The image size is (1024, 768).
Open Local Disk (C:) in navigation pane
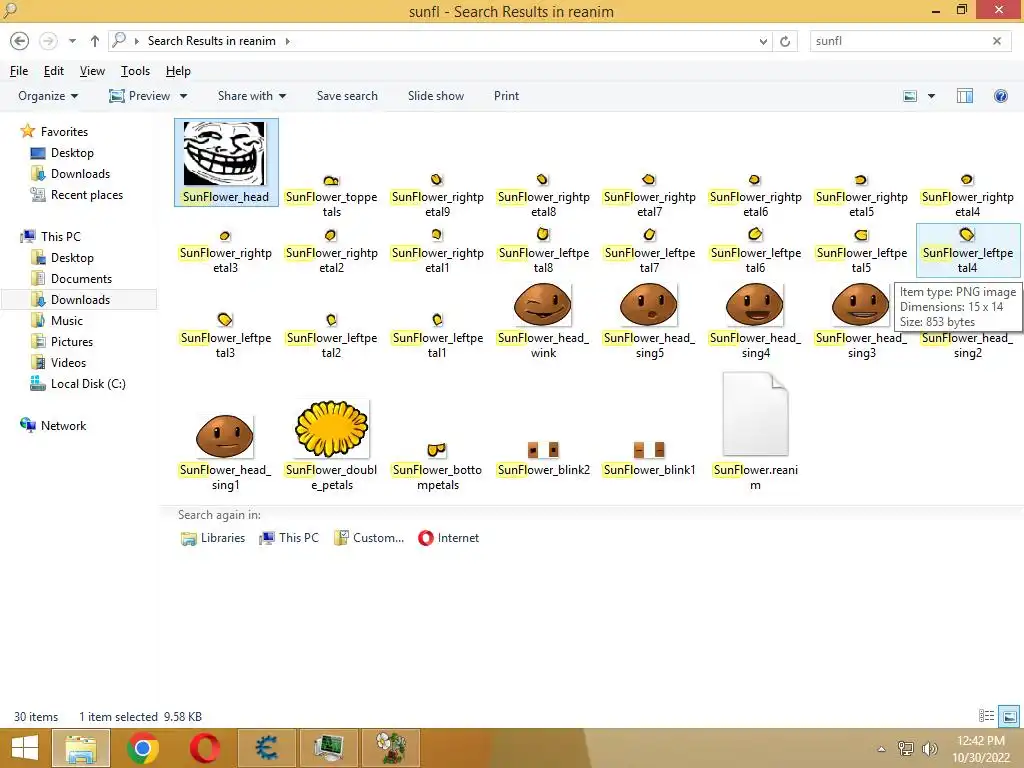78,384
